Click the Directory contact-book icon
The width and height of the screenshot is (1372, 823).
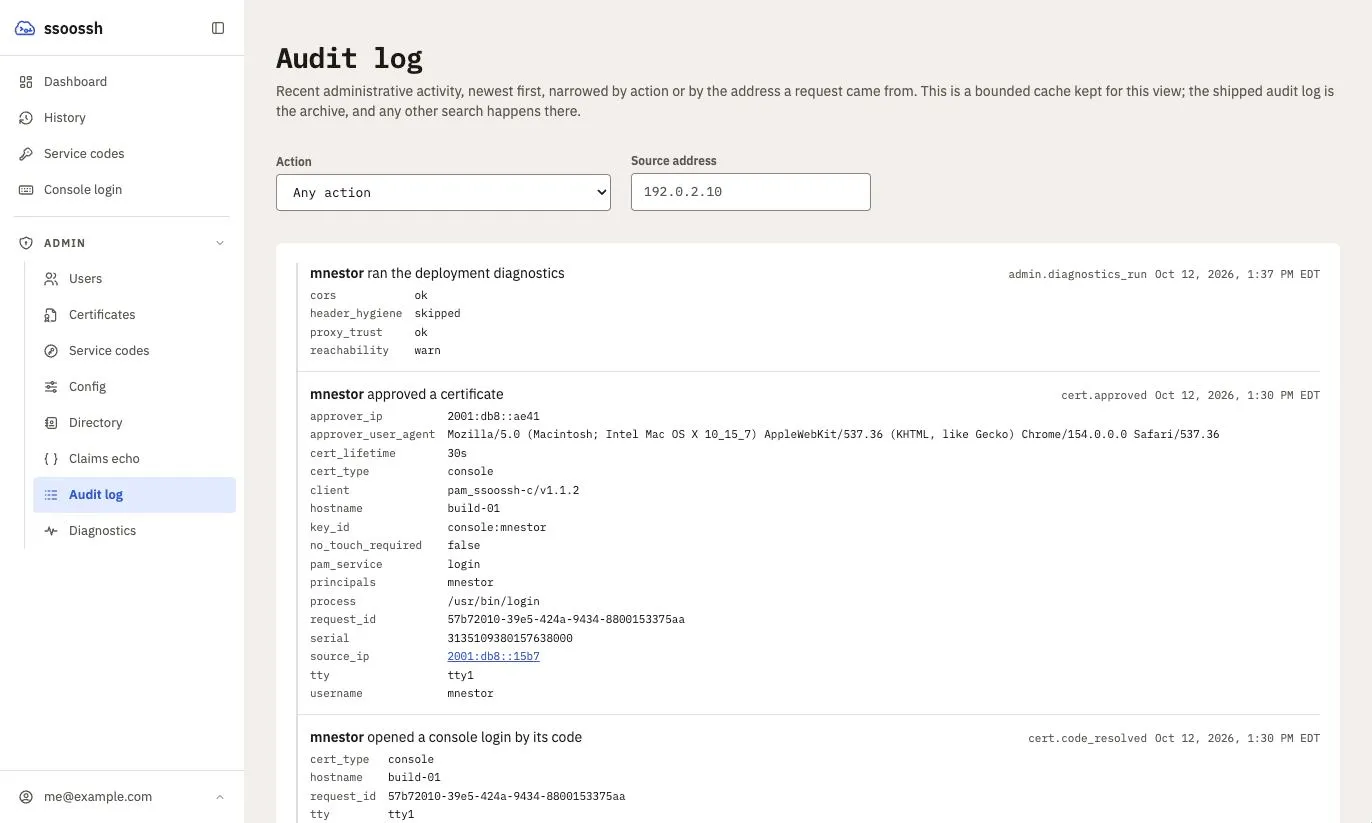coord(51,423)
